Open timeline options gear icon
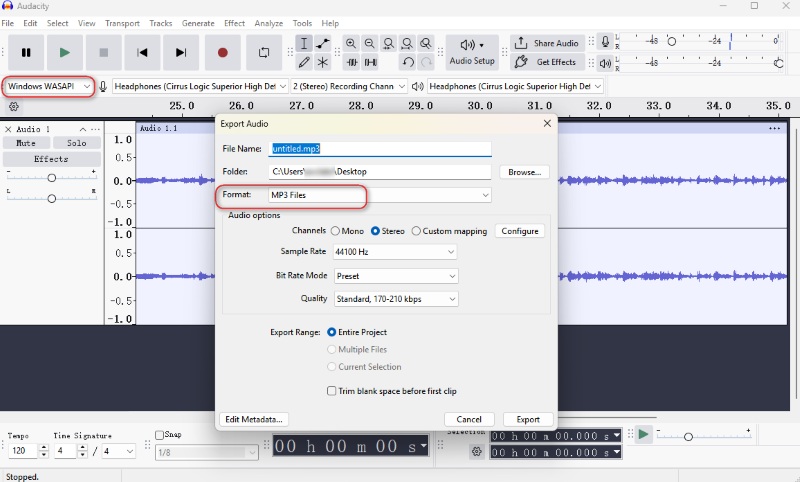The width and height of the screenshot is (800, 482). coord(14,107)
